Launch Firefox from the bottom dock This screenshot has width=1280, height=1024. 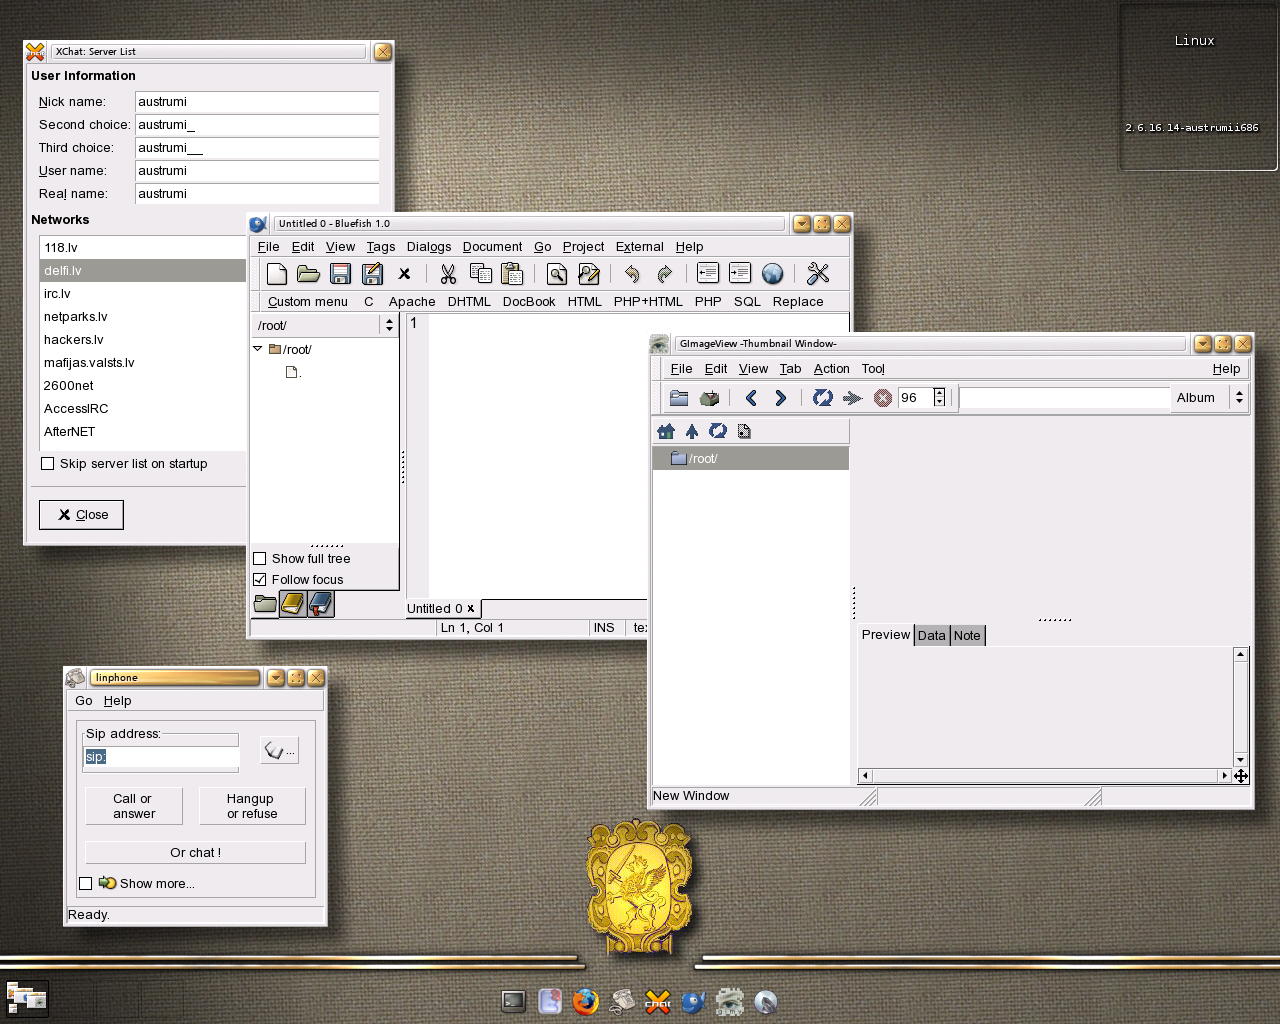(586, 1001)
